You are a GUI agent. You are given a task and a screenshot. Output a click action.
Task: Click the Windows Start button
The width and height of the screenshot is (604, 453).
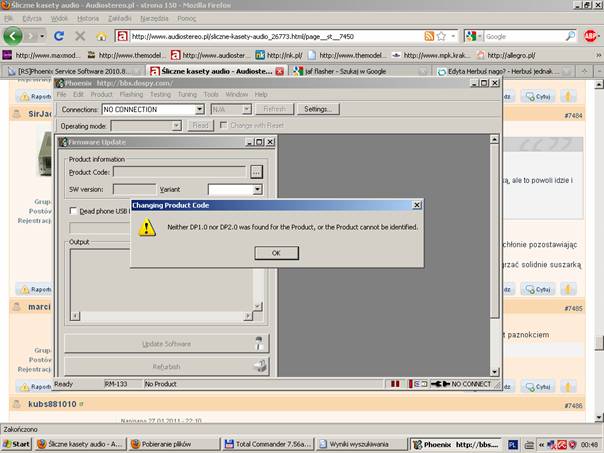(x=16, y=444)
